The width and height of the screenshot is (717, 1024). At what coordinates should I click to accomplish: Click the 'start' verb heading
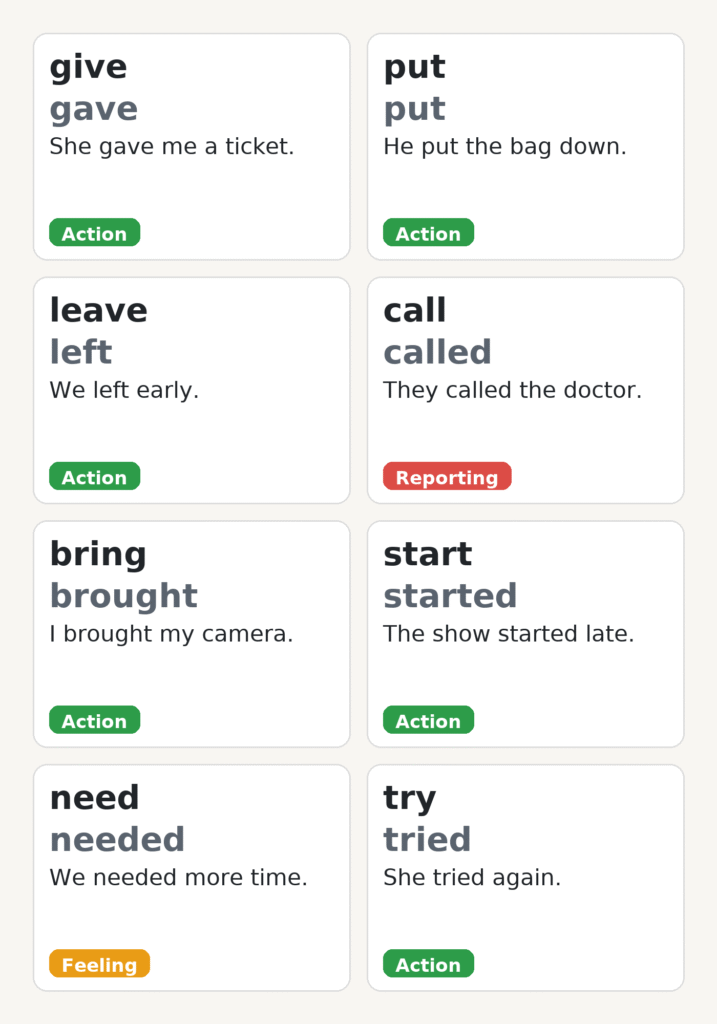[x=427, y=554]
